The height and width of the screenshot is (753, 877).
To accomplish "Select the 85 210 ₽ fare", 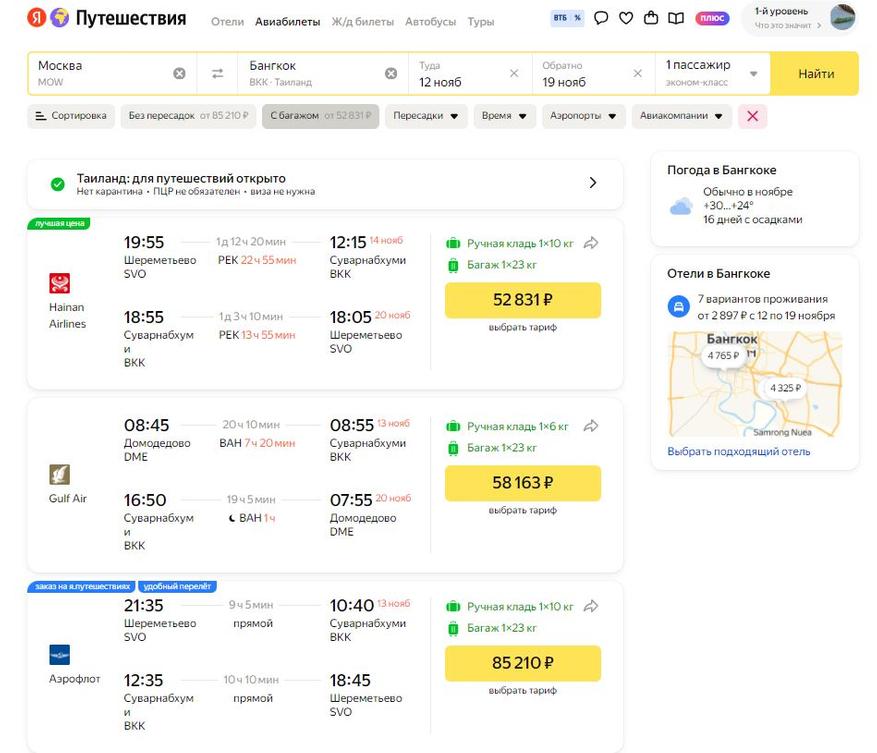I will click(522, 663).
